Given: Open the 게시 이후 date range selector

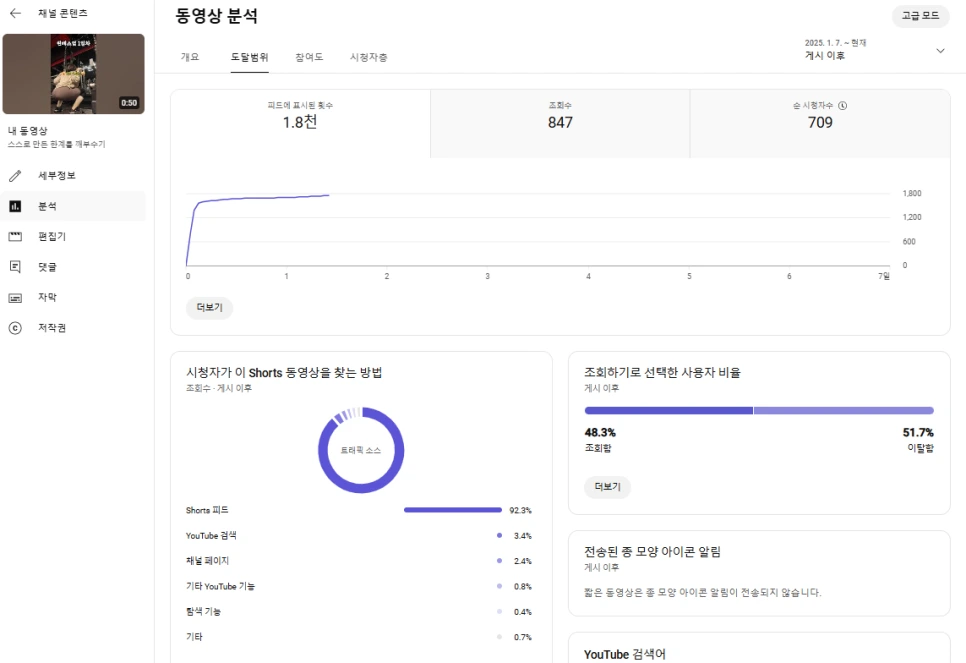Looking at the screenshot, I should (x=874, y=49).
